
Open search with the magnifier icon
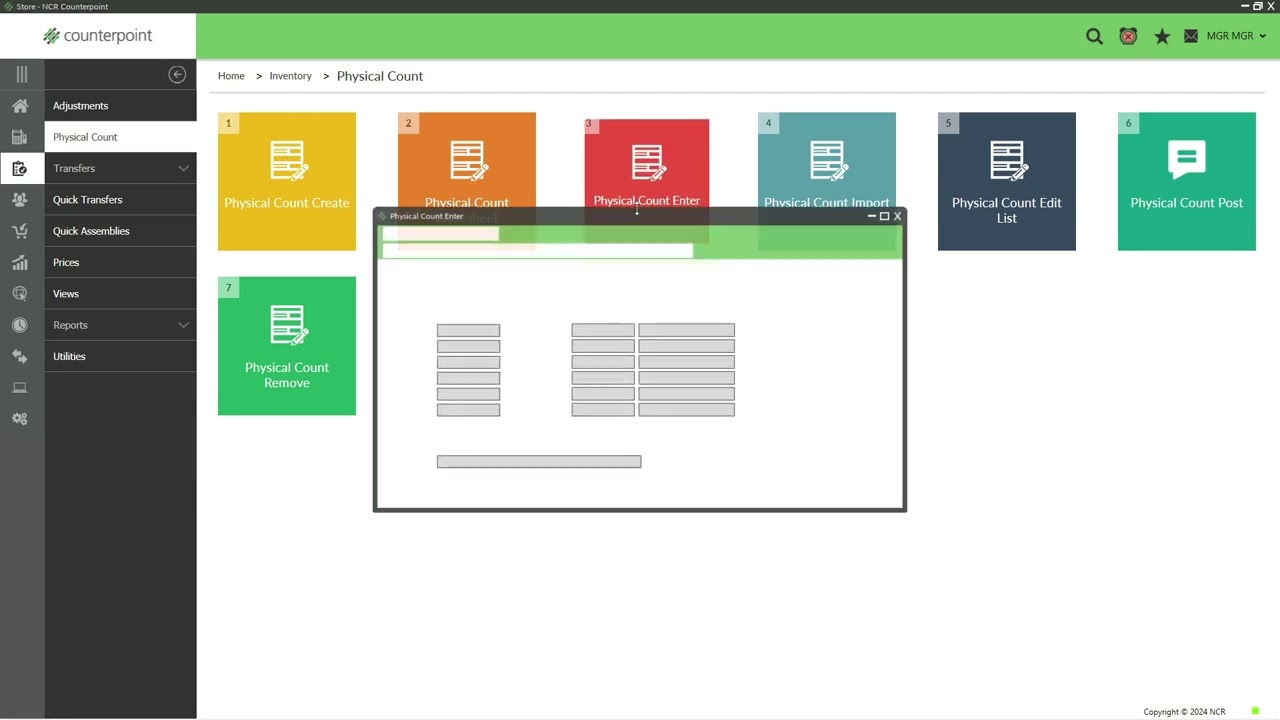coord(1094,36)
